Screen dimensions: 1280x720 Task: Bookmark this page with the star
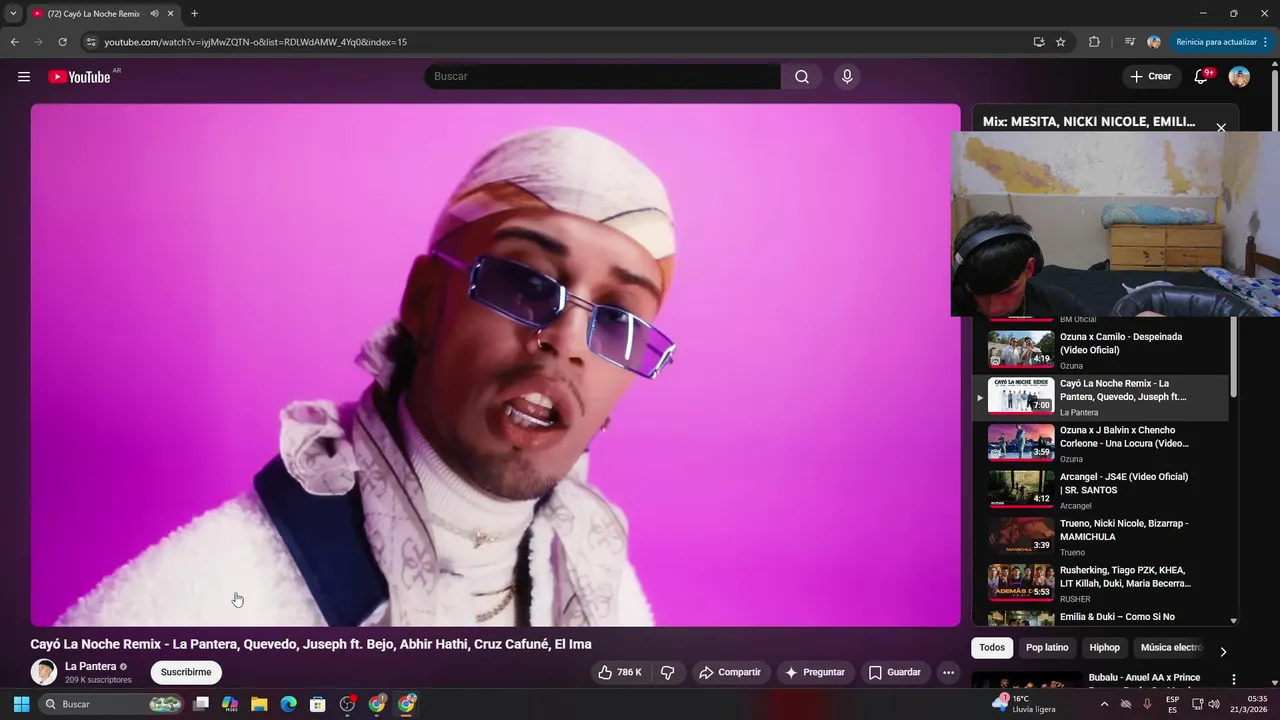tap(1061, 42)
